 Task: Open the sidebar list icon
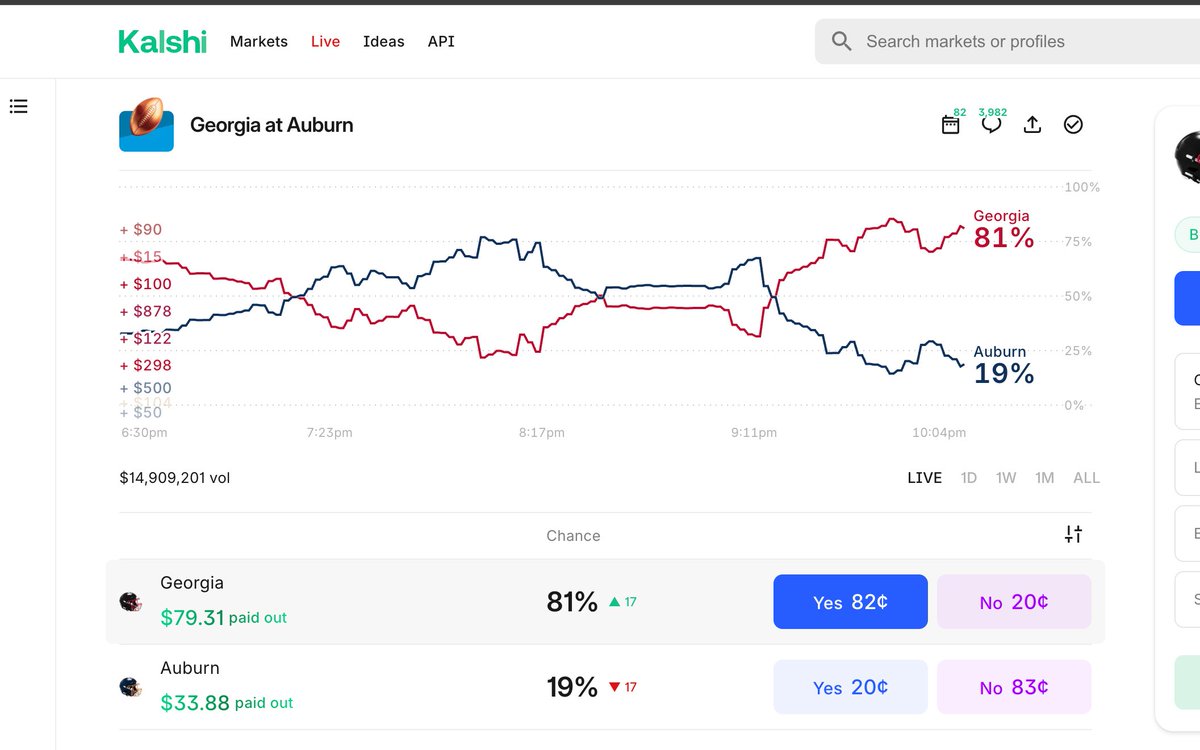tap(18, 106)
